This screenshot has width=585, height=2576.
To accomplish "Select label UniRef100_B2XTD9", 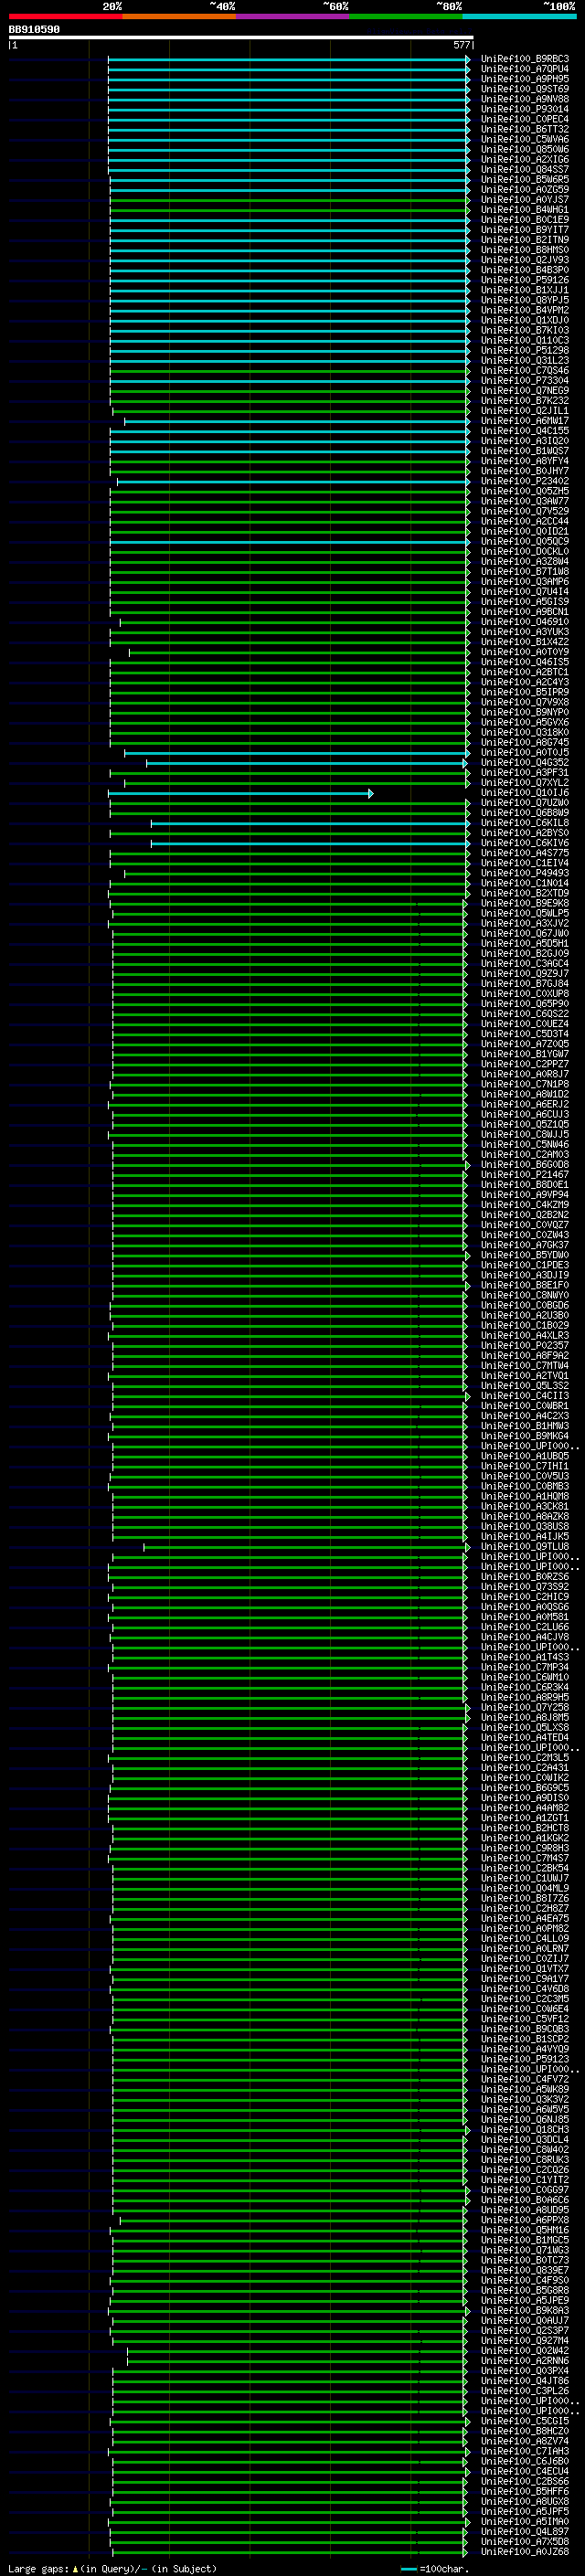I will 525,893.
